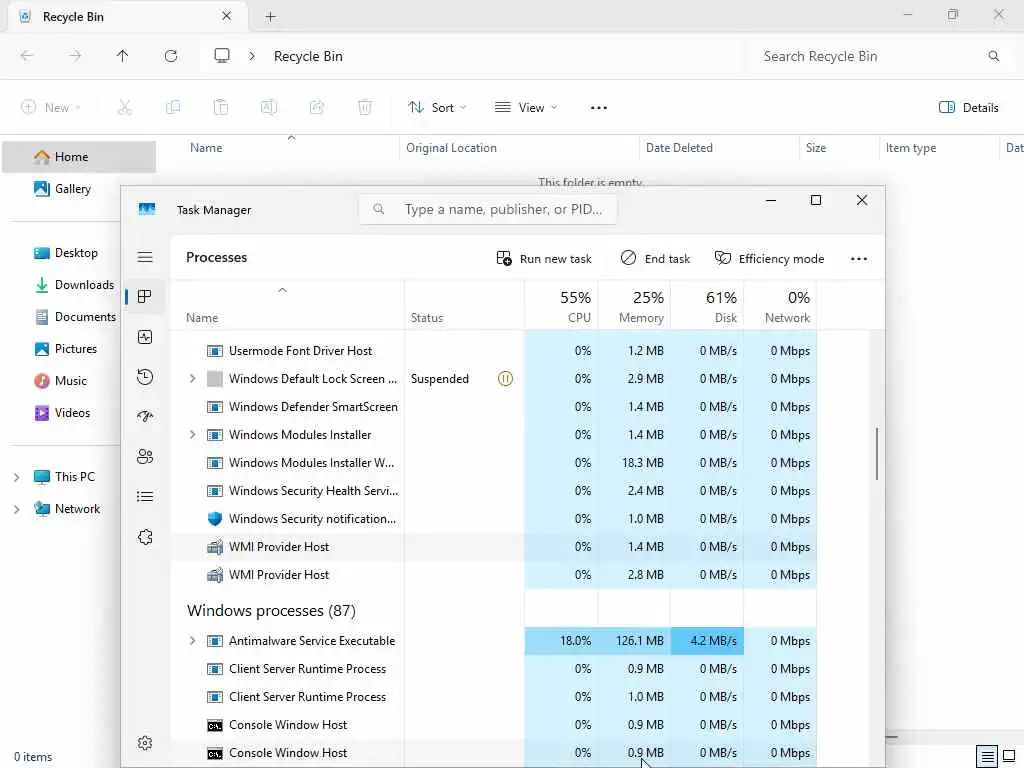Screen dimensions: 1024x768
Task: Click the Task Manager vertical scrollbar thumb
Action: pos(876,454)
